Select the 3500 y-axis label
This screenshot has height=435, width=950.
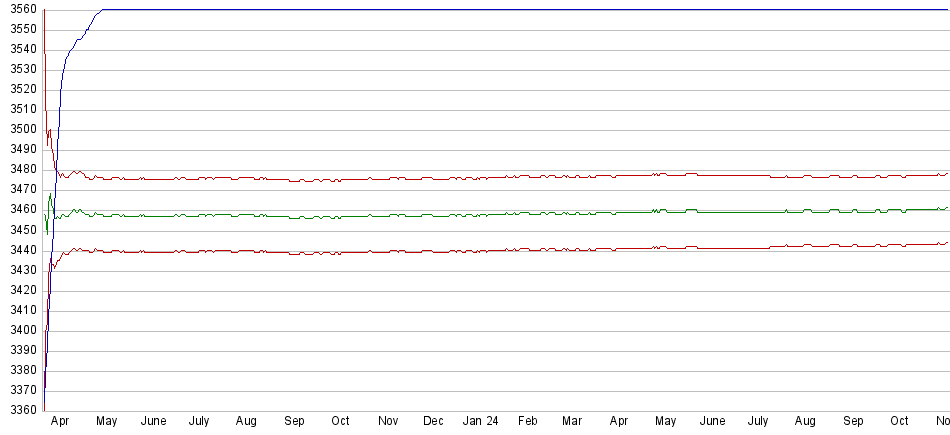20,130
